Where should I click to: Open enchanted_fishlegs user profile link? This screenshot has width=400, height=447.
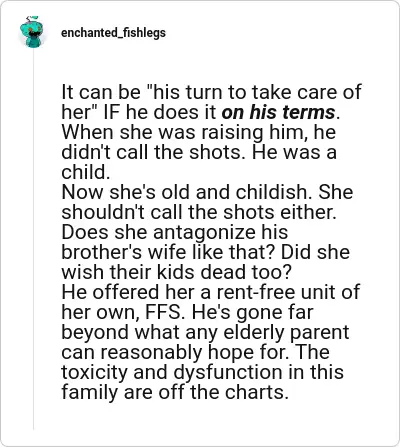[113, 33]
